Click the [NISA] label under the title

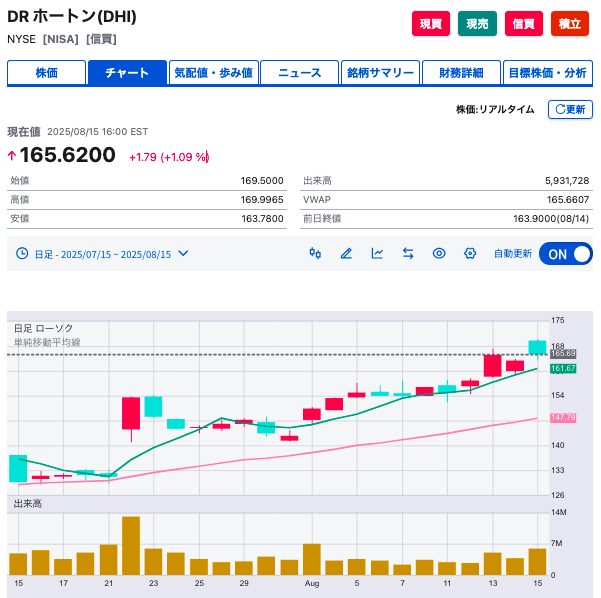coord(61,39)
